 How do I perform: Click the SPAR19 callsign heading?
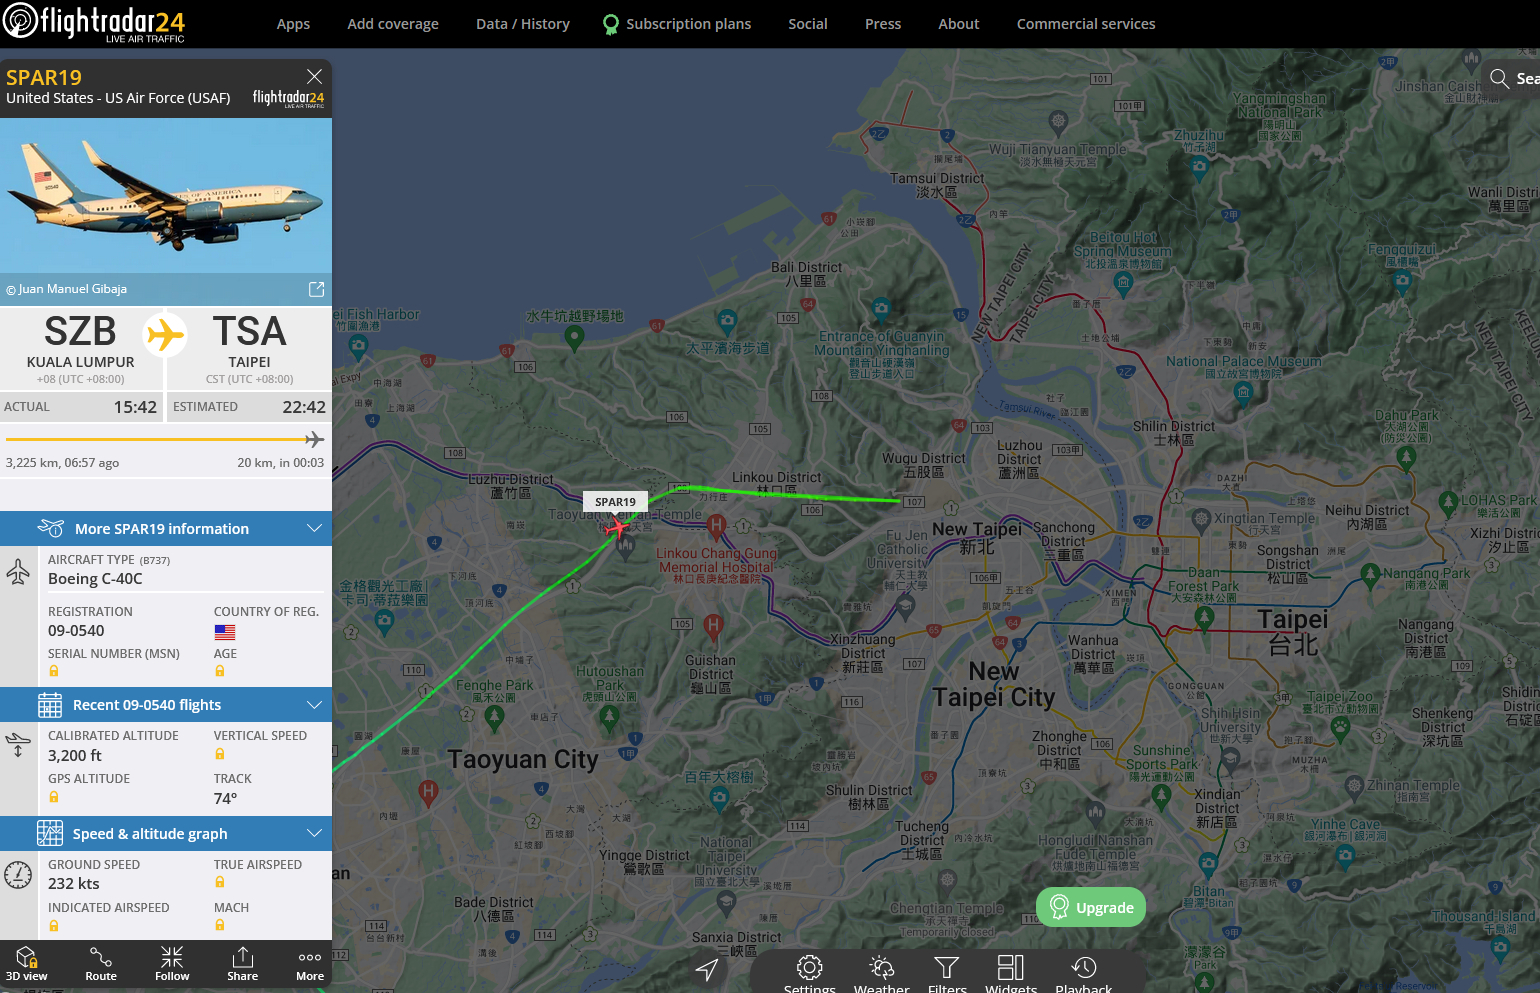[44, 77]
